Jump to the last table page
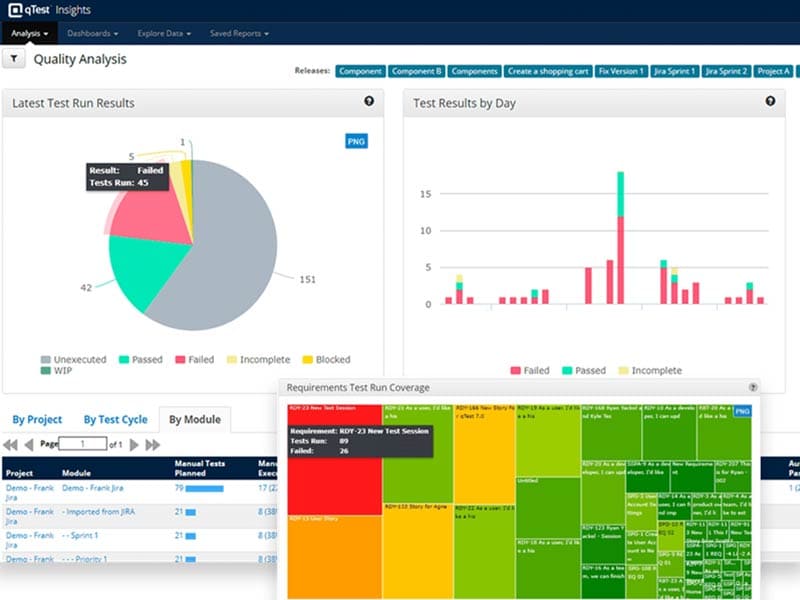The height and width of the screenshot is (600, 800). (153, 444)
